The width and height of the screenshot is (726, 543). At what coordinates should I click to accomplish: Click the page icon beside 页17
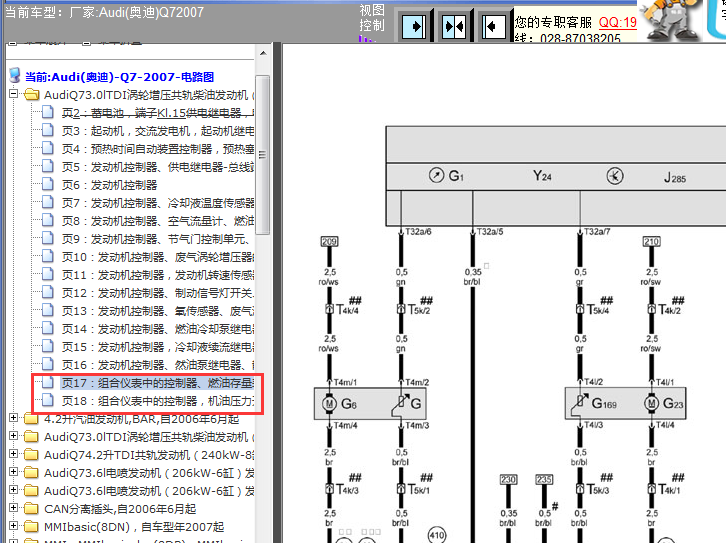pos(48,382)
